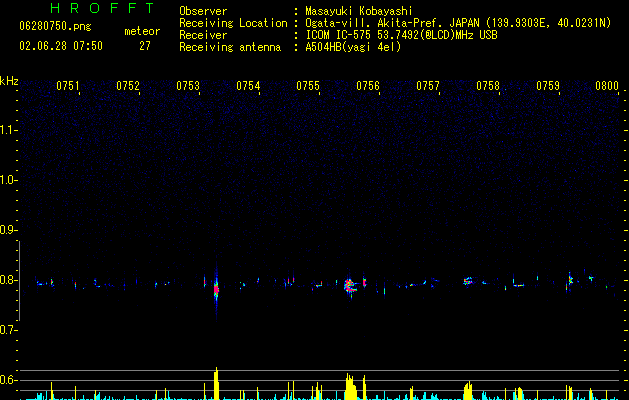
Task: Click the 0754 time marker
Action: pyautogui.click(x=248, y=86)
